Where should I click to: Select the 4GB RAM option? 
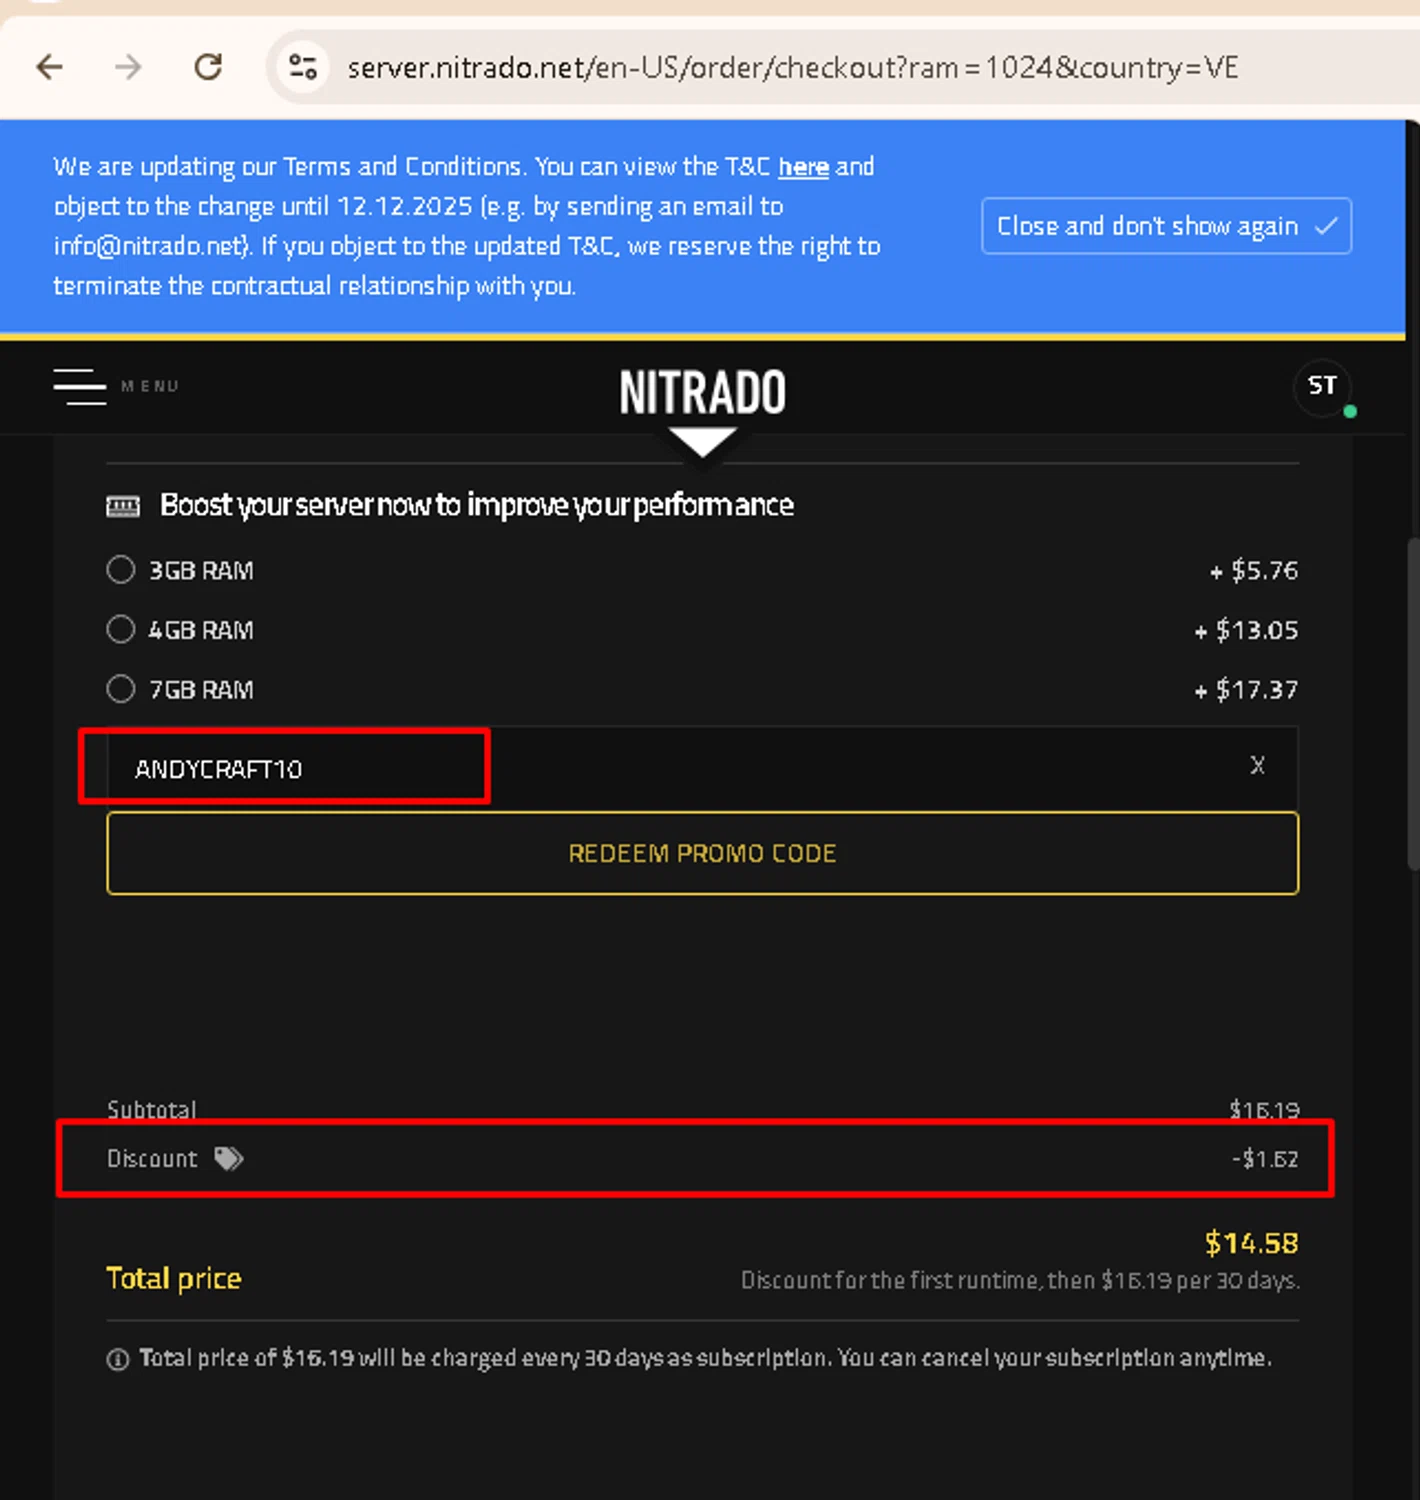[121, 630]
